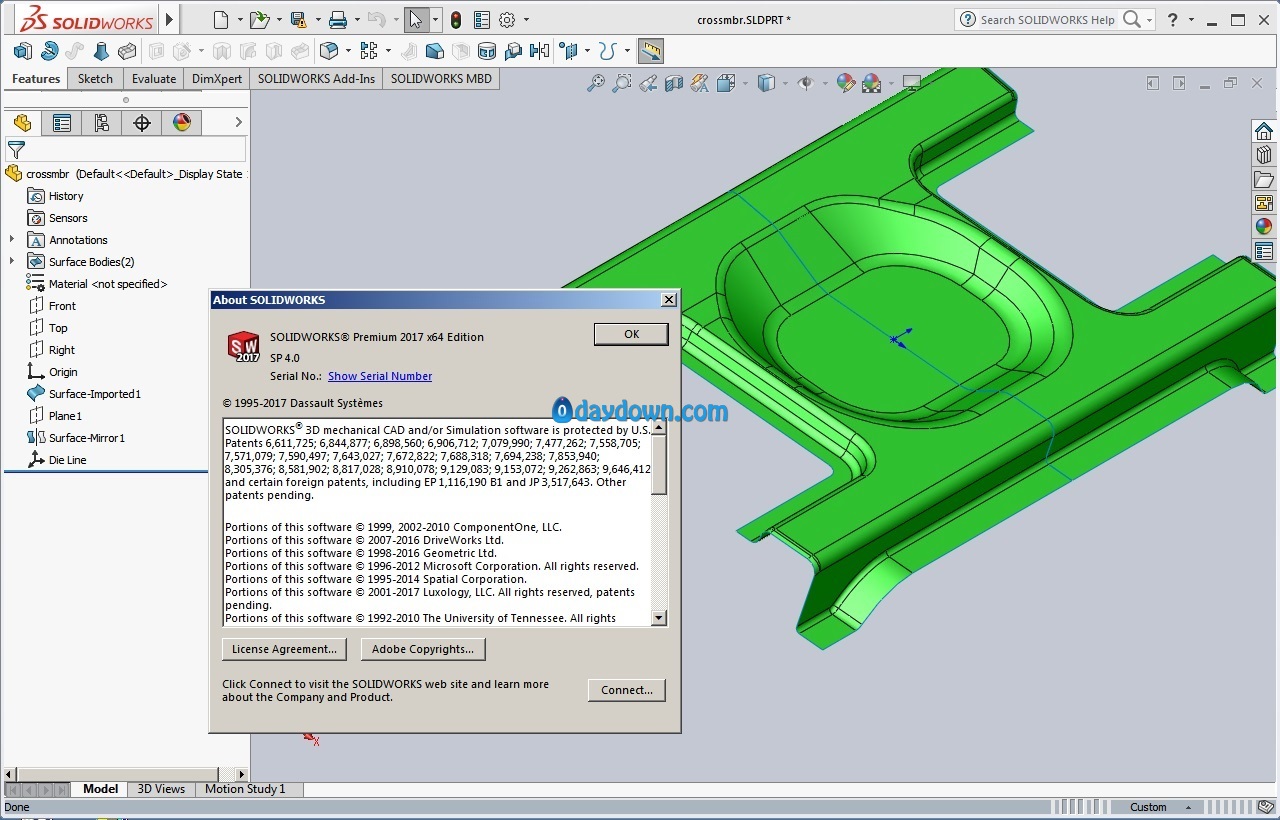1280x820 pixels.
Task: Click the Show Serial Number link
Action: pos(380,376)
